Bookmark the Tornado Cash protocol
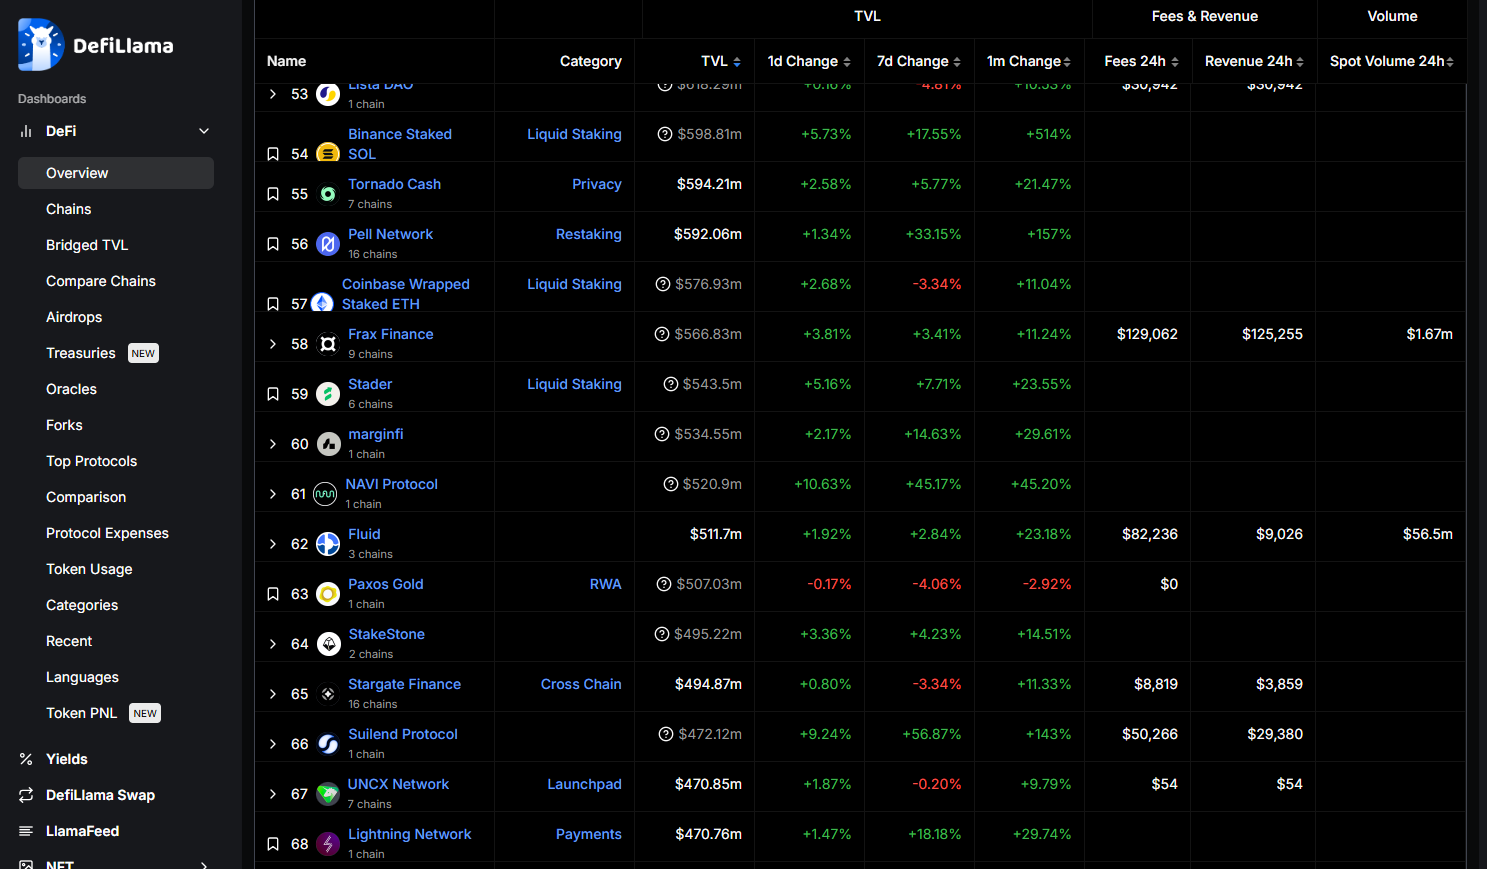Image resolution: width=1487 pixels, height=869 pixels. 273,194
